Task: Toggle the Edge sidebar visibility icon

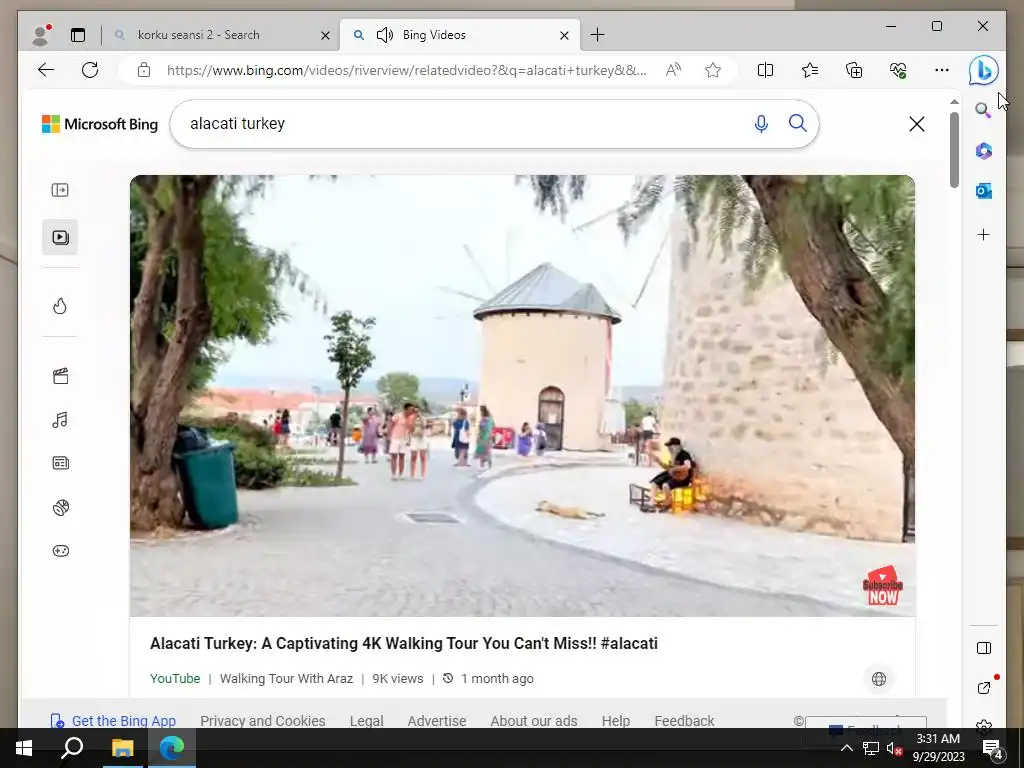Action: [984, 648]
